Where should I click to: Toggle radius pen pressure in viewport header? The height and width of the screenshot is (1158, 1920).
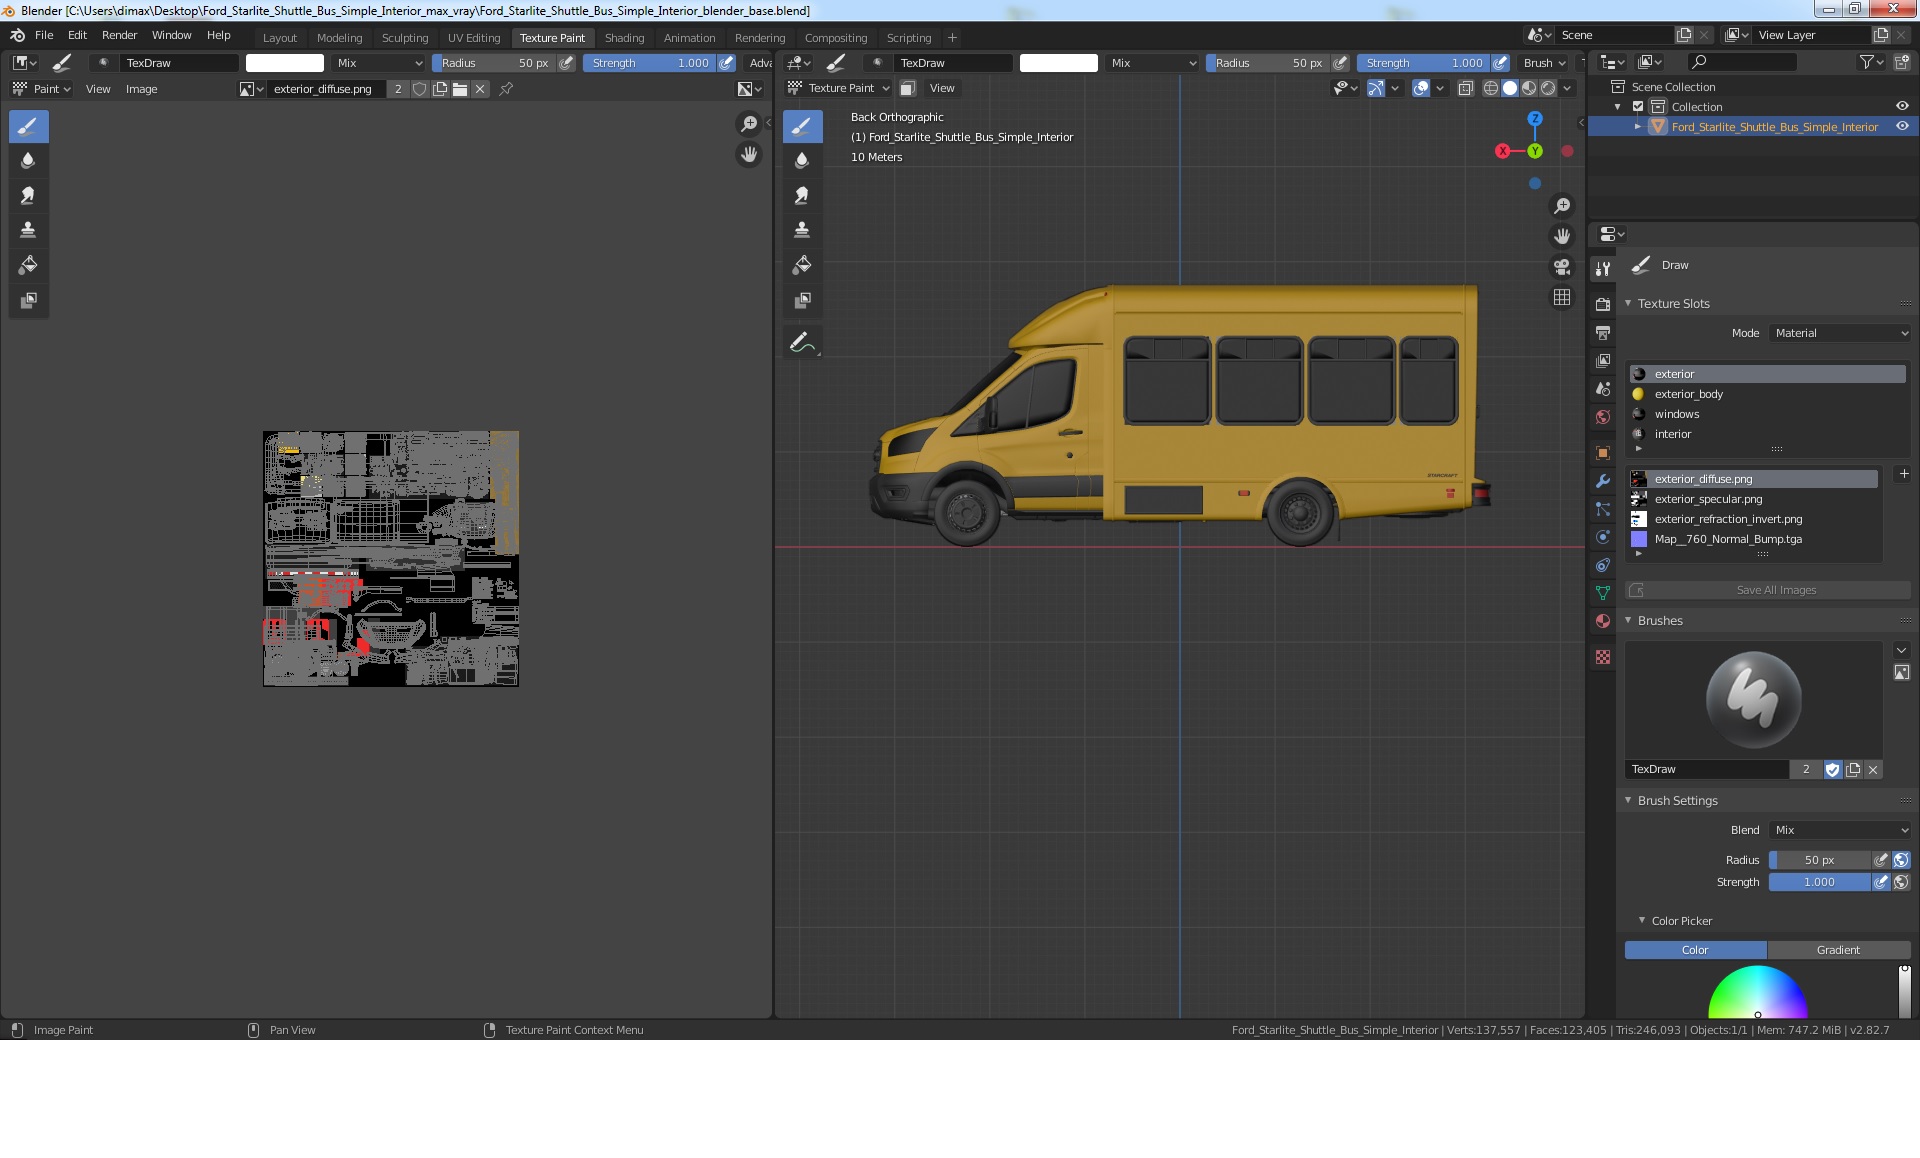point(1340,63)
